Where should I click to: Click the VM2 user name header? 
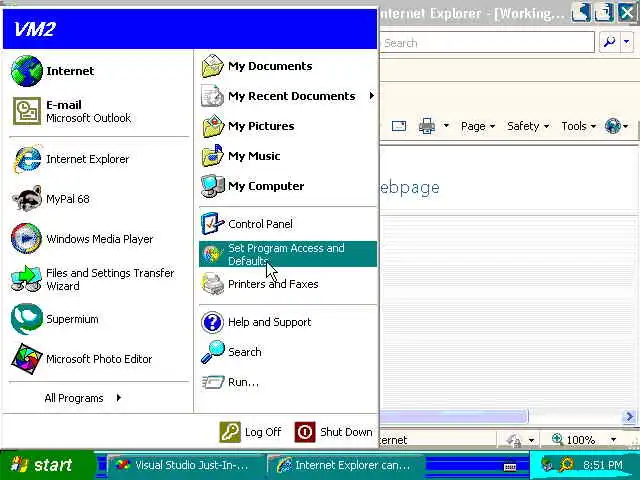click(34, 29)
